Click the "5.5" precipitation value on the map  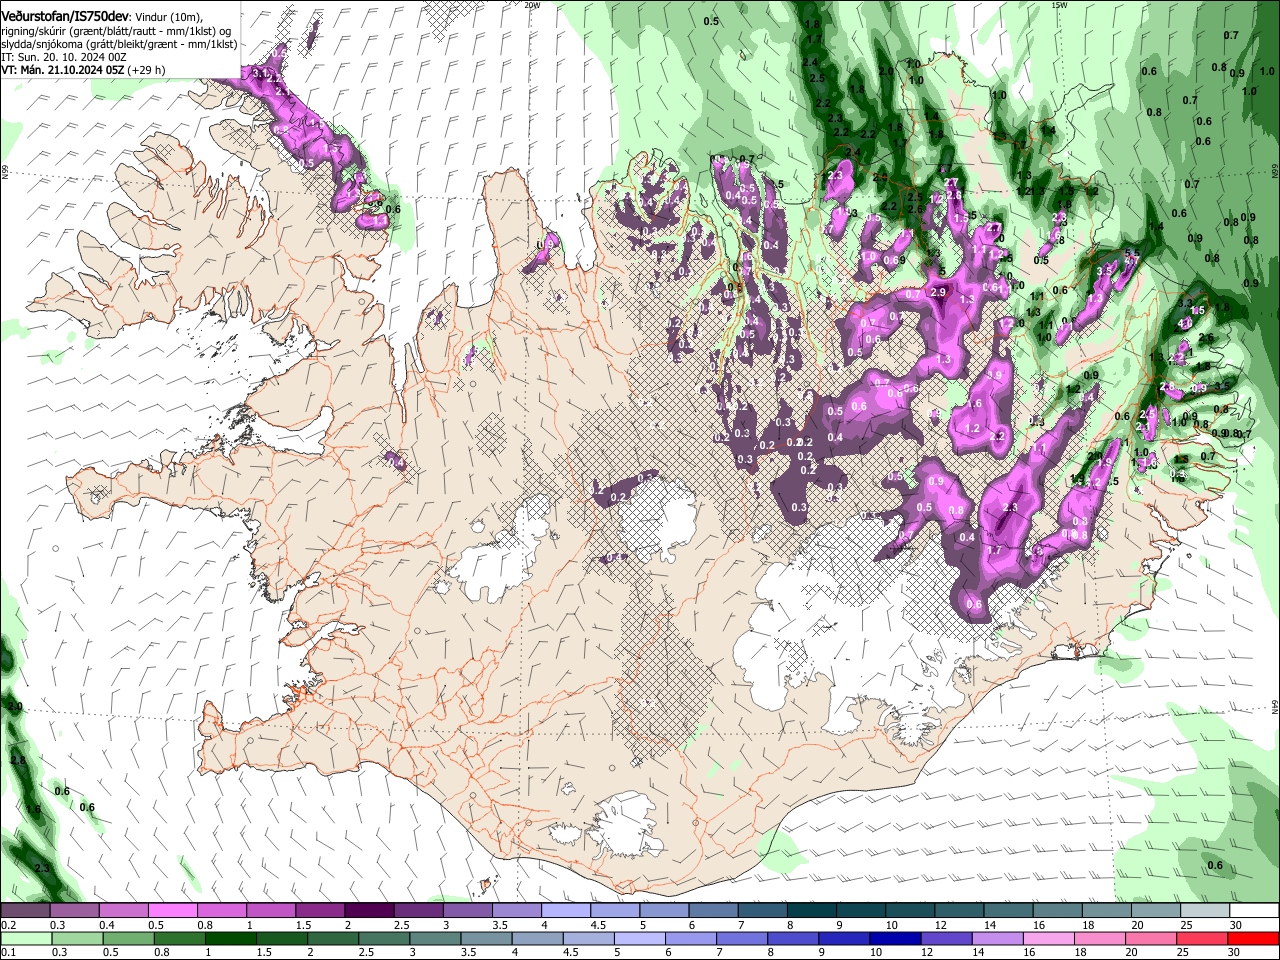point(1132,253)
